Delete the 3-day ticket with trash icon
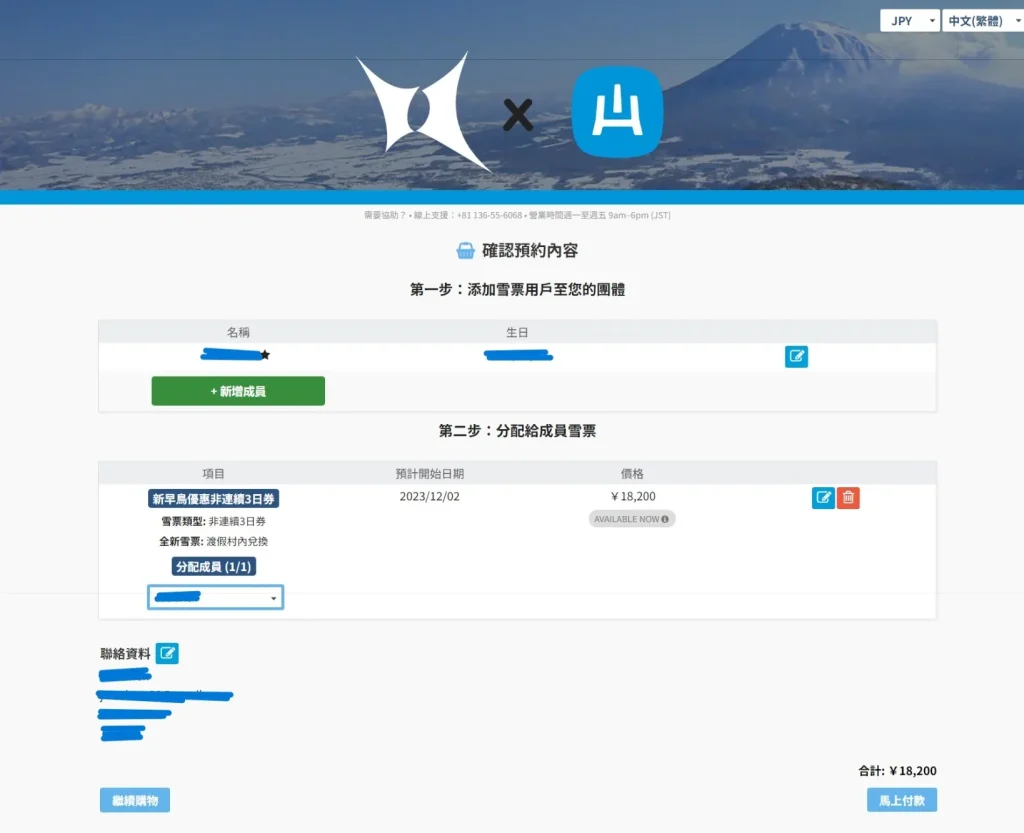Screen dimensions: 1024x833 click(x=848, y=497)
